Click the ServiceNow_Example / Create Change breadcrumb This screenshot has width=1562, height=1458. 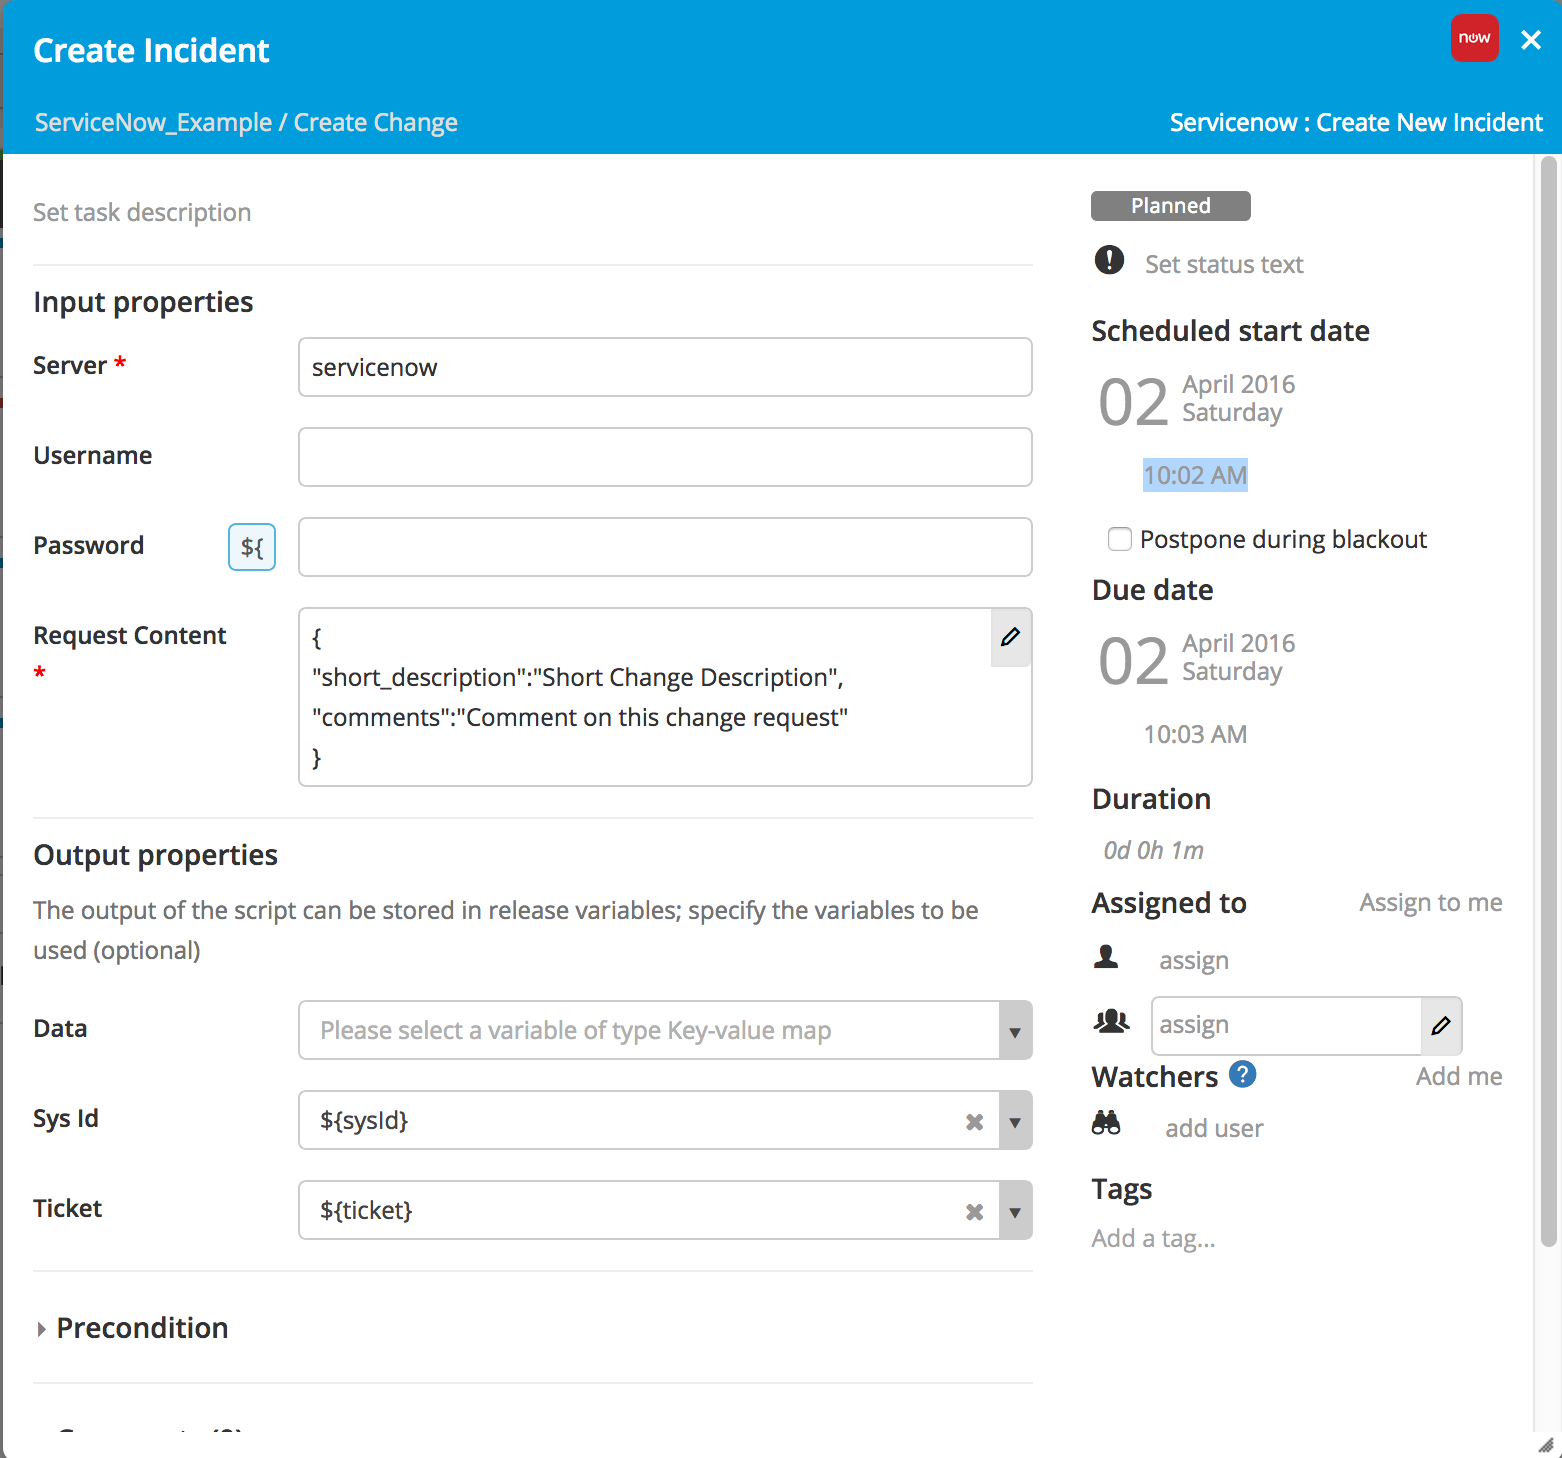pos(246,122)
